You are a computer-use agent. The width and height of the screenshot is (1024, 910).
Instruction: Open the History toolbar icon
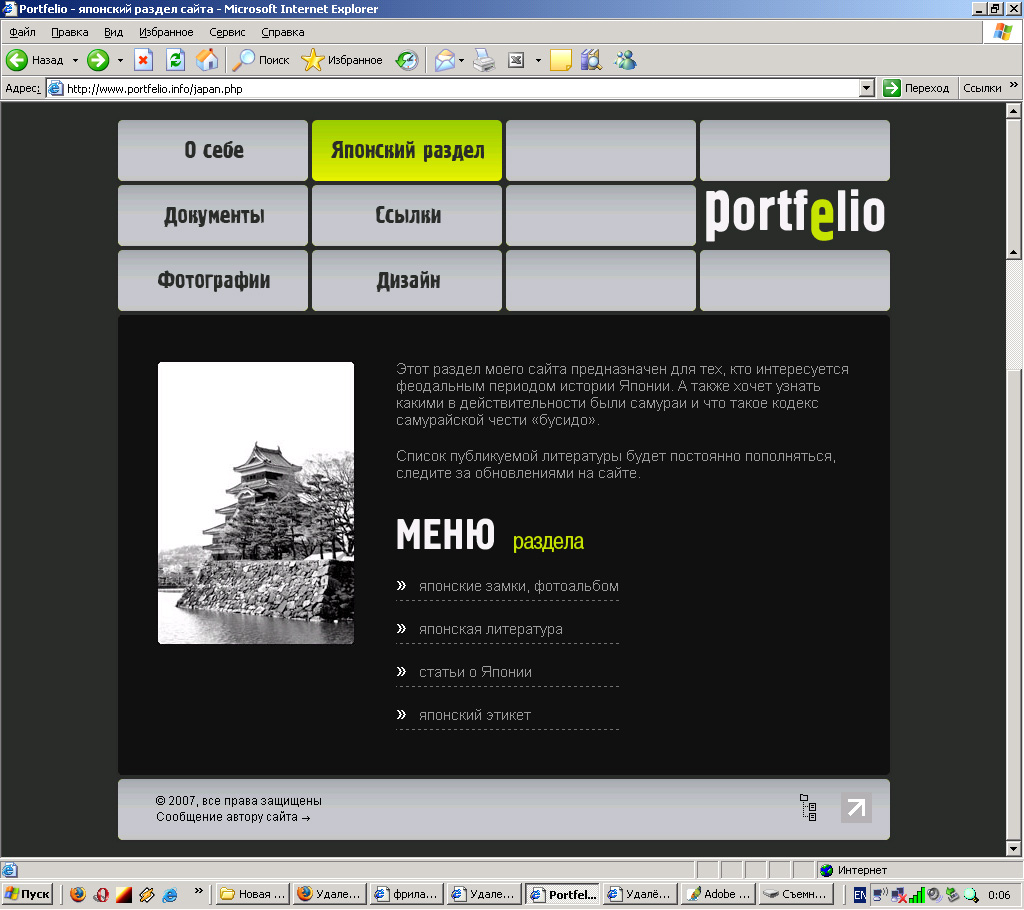[x=406, y=60]
